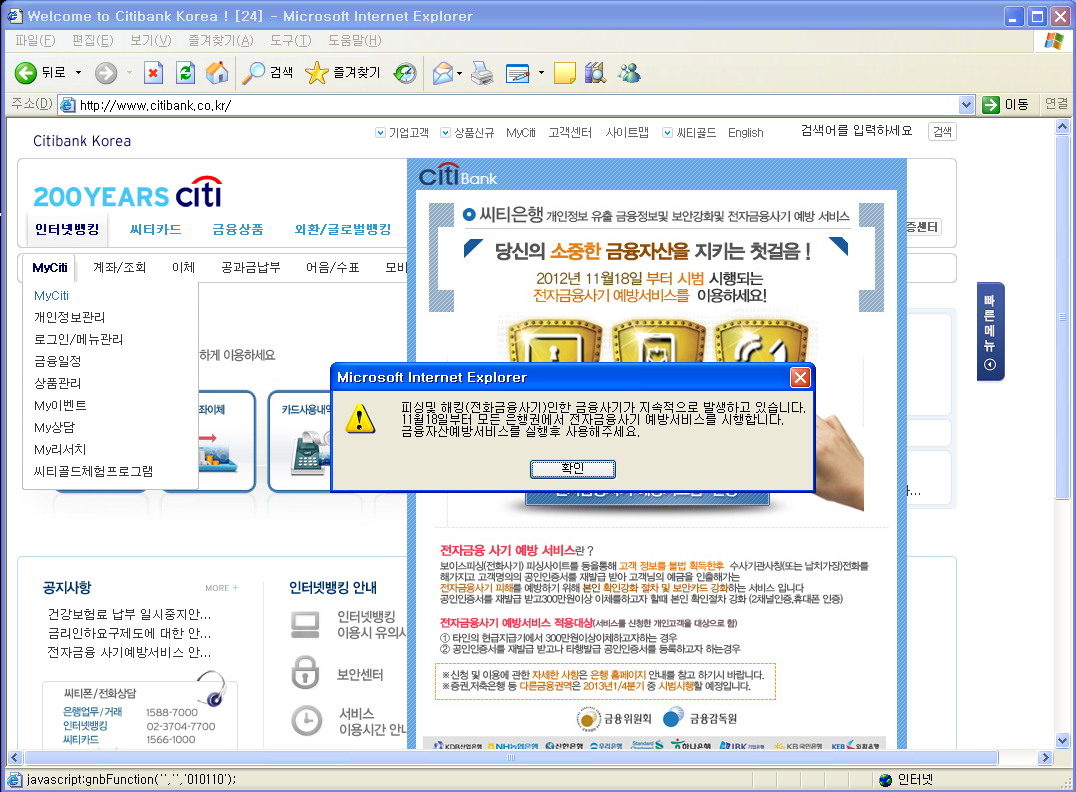The width and height of the screenshot is (1076, 792).
Task: Click the Stop loading icon
Action: tap(153, 73)
